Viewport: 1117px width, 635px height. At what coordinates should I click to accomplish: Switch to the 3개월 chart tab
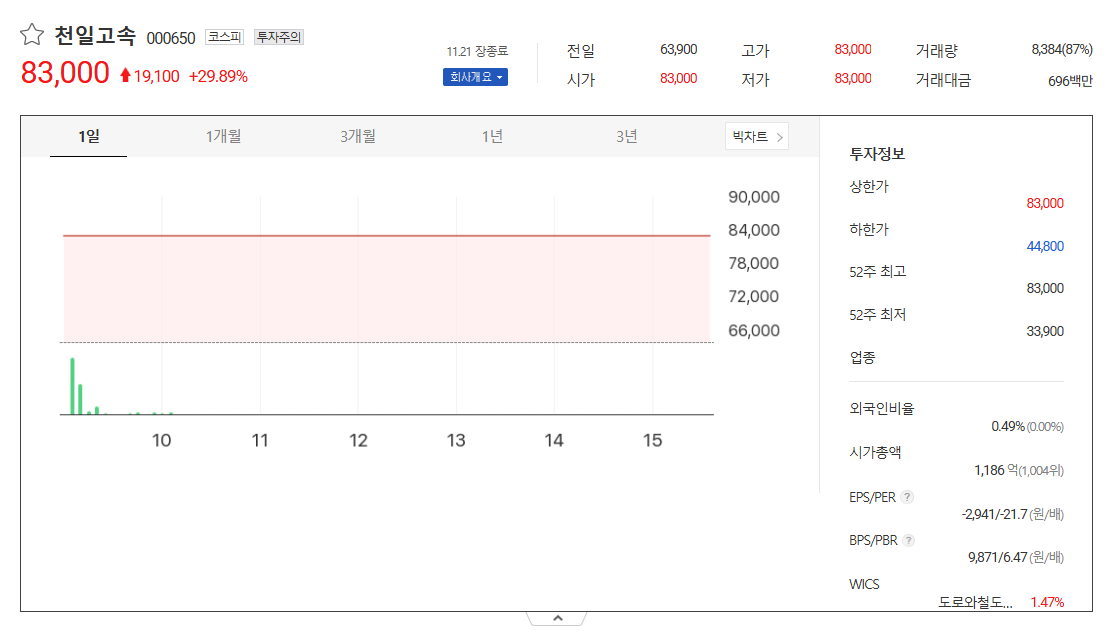click(358, 136)
